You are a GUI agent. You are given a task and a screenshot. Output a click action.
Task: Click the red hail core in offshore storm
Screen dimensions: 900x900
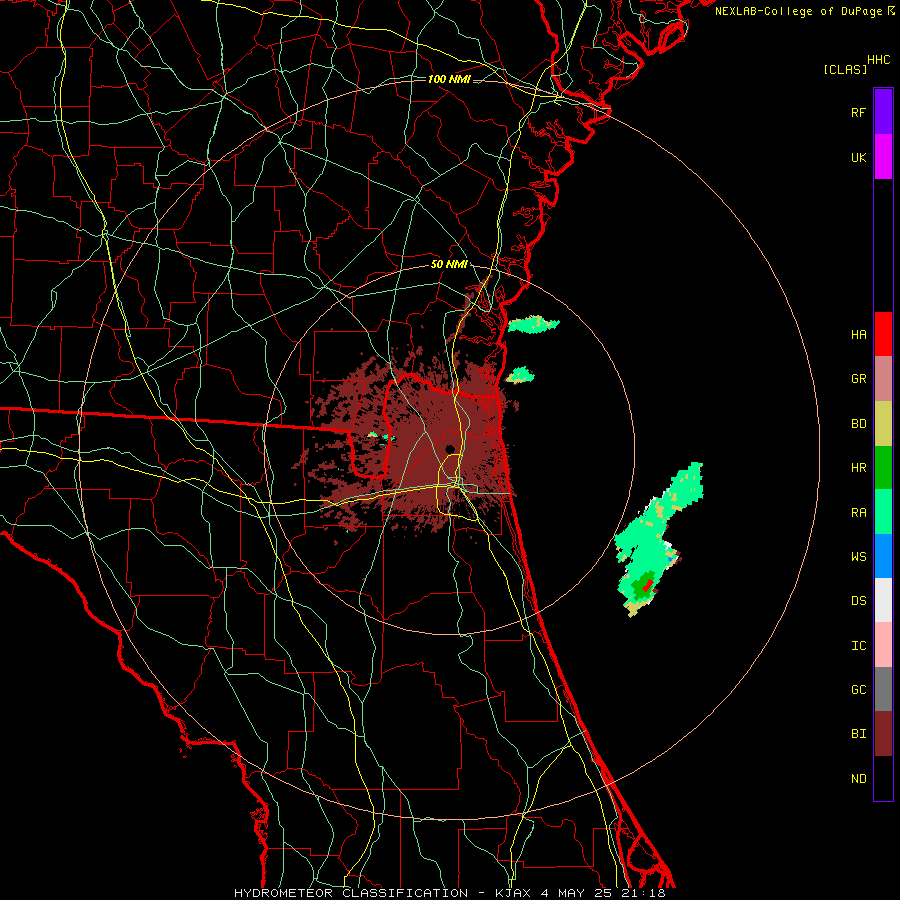(647, 585)
